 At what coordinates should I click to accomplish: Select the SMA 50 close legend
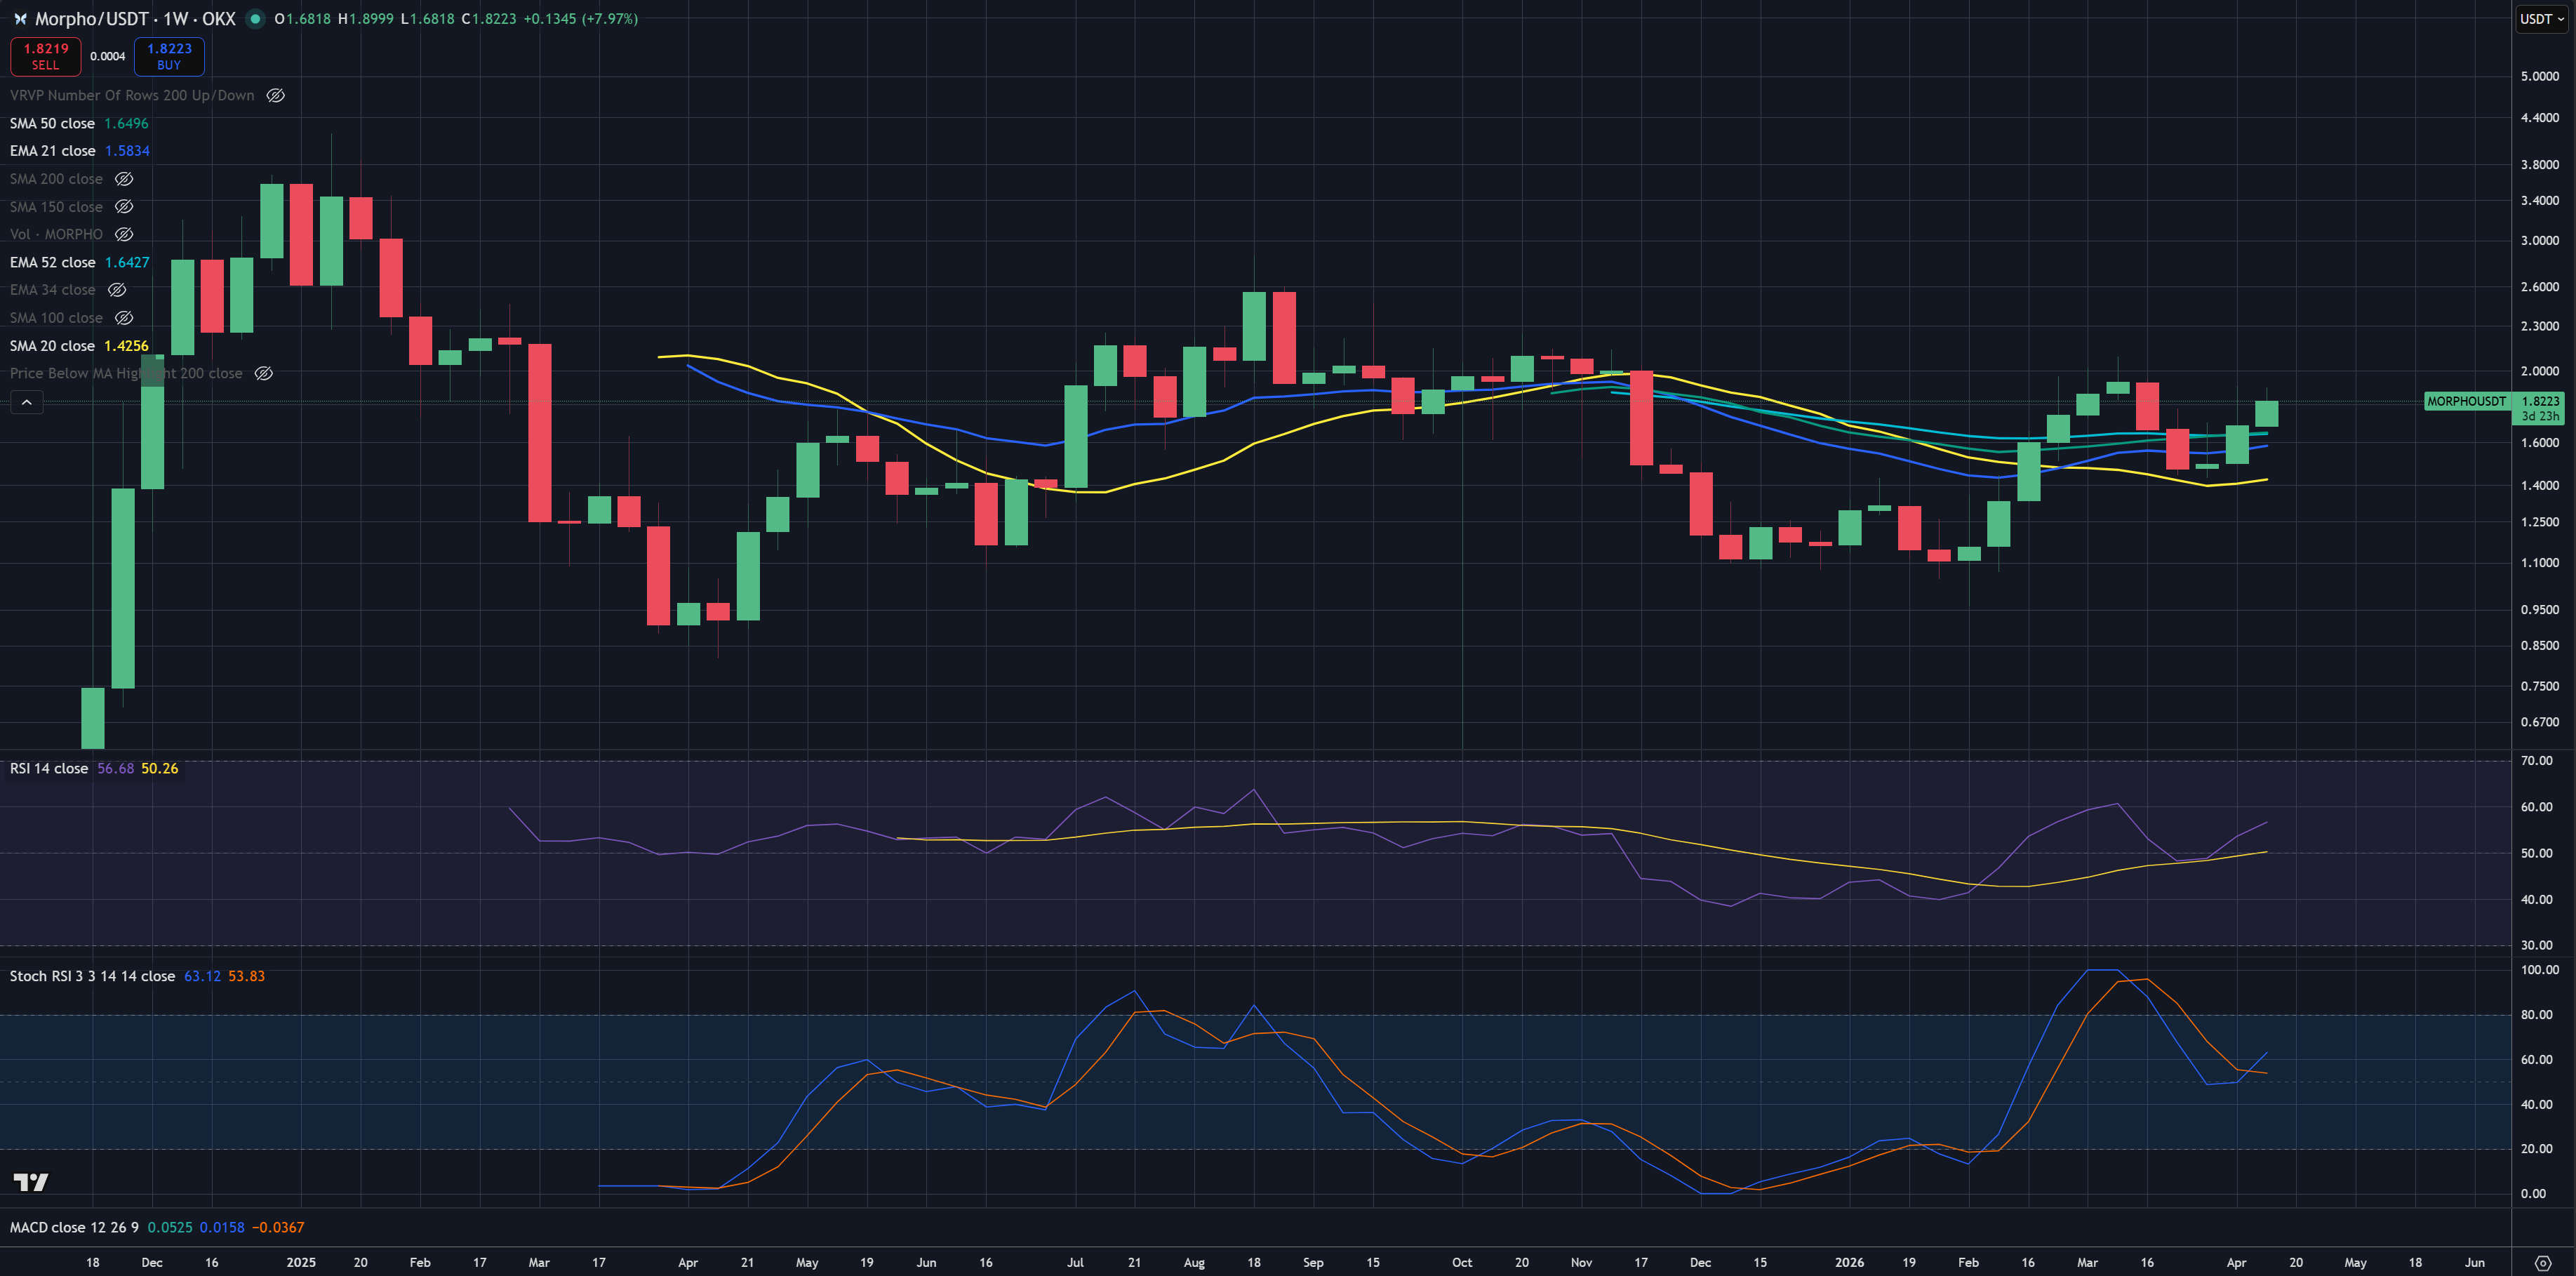click(52, 123)
